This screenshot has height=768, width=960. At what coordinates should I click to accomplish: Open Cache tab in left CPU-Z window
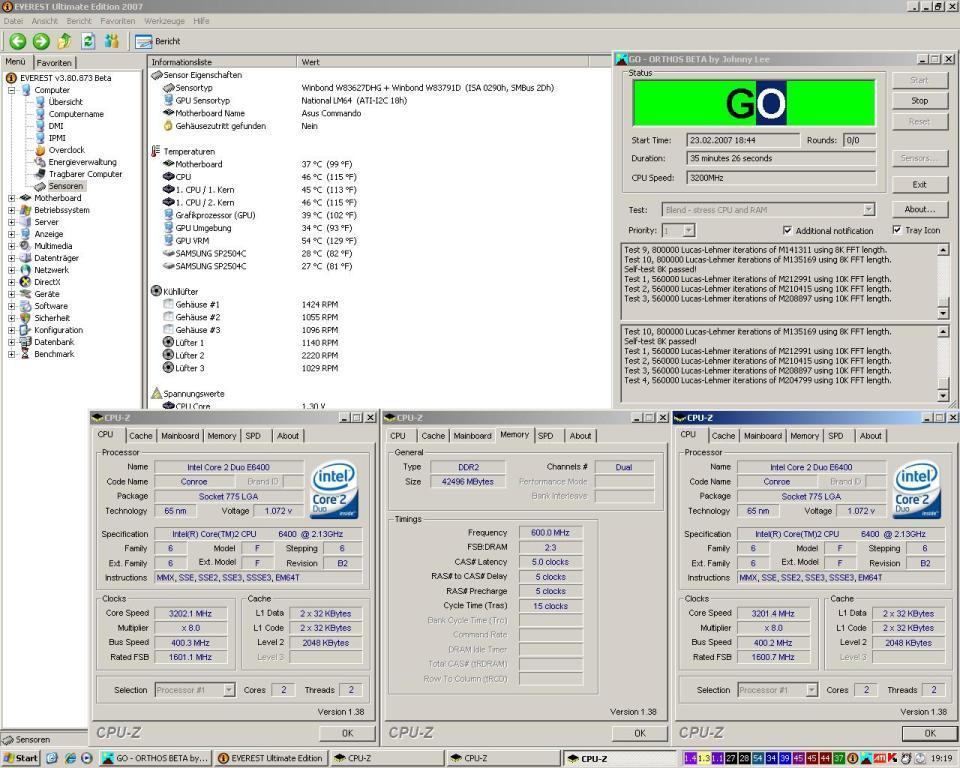pos(140,436)
